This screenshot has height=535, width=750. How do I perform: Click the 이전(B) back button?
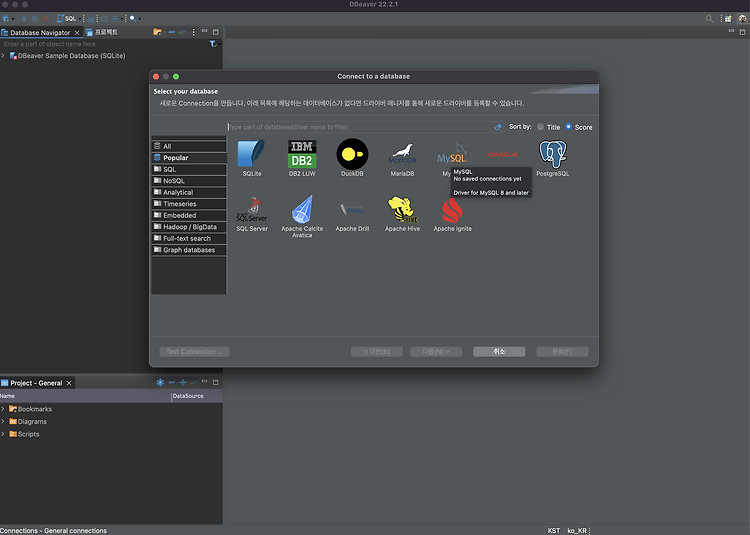pyautogui.click(x=377, y=351)
